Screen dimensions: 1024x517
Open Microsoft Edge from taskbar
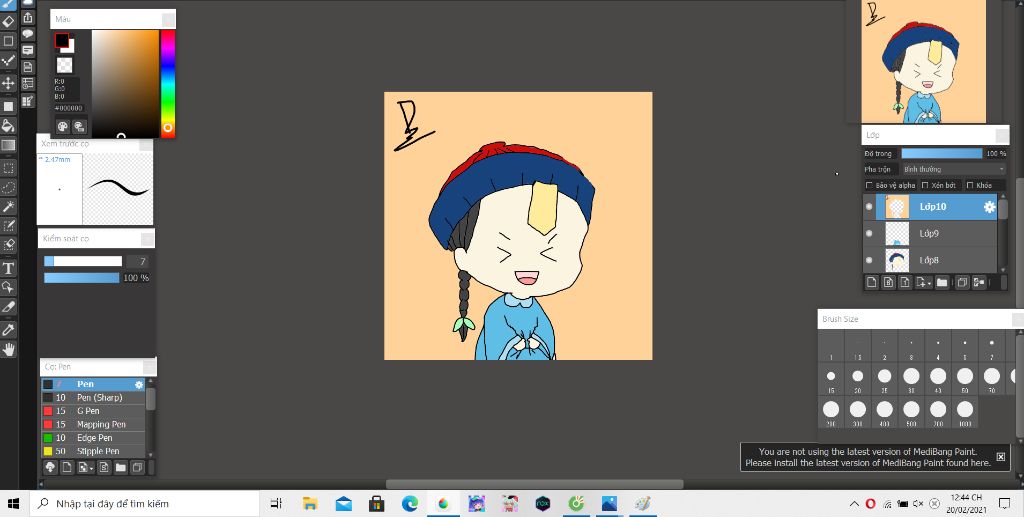tap(409, 504)
